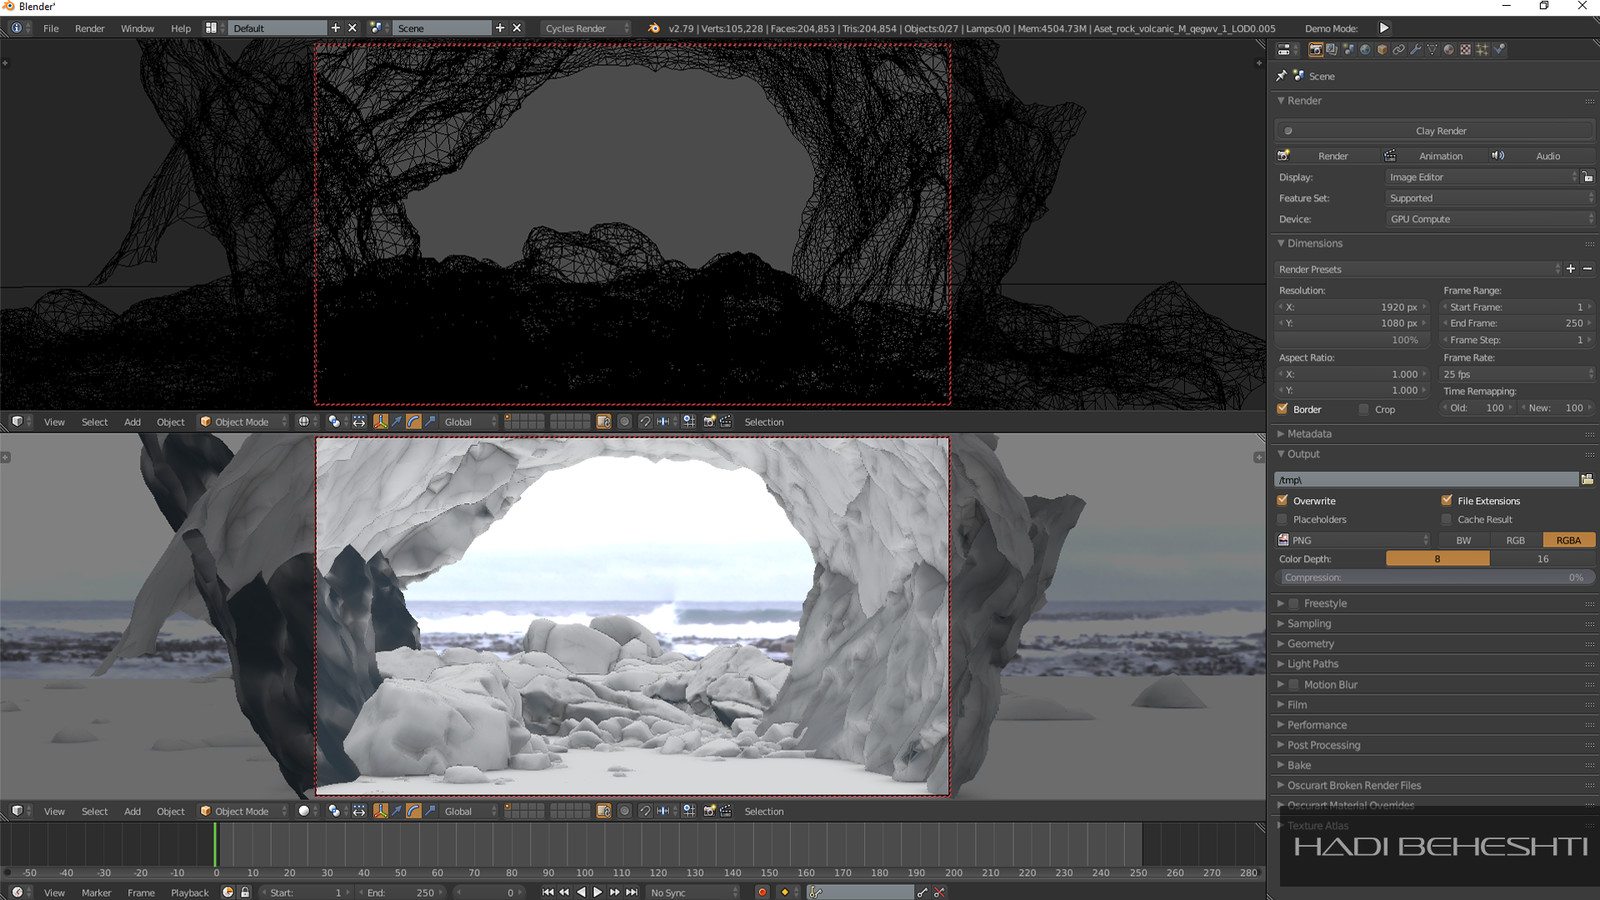The width and height of the screenshot is (1600, 900).
Task: Open the Device GPU Compute dropdown
Action: tap(1490, 219)
